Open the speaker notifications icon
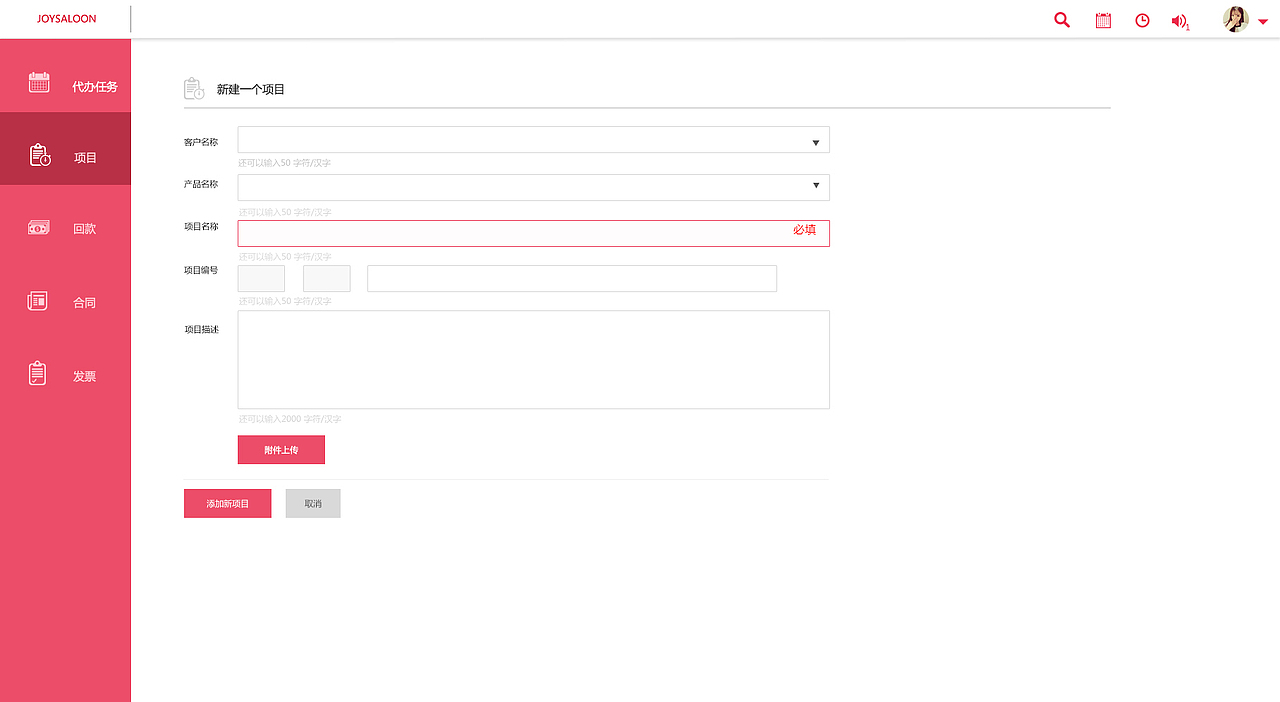1280x702 pixels. click(1180, 21)
